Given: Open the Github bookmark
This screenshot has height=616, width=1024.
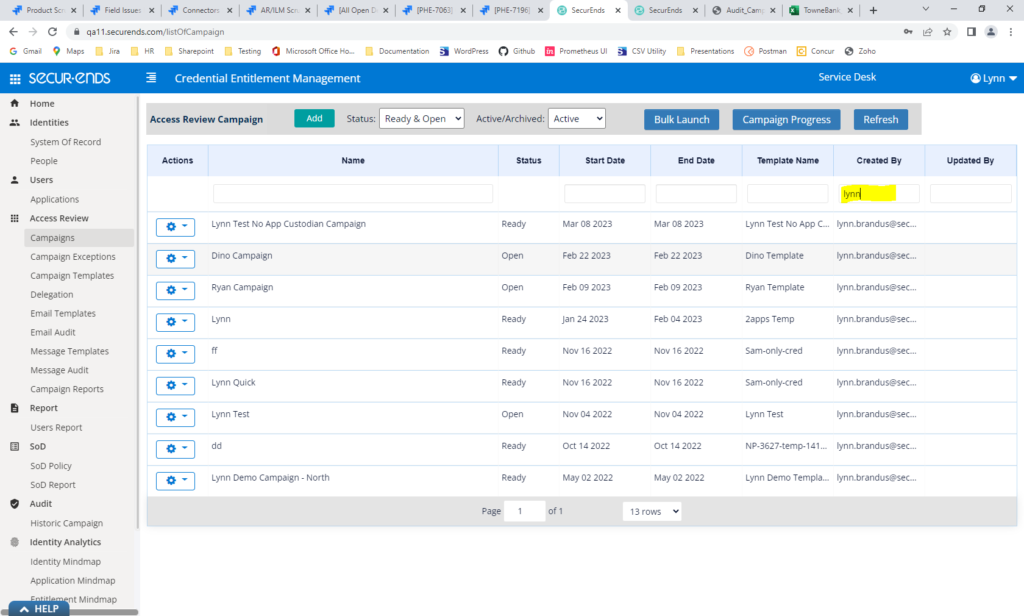Looking at the screenshot, I should [517, 51].
